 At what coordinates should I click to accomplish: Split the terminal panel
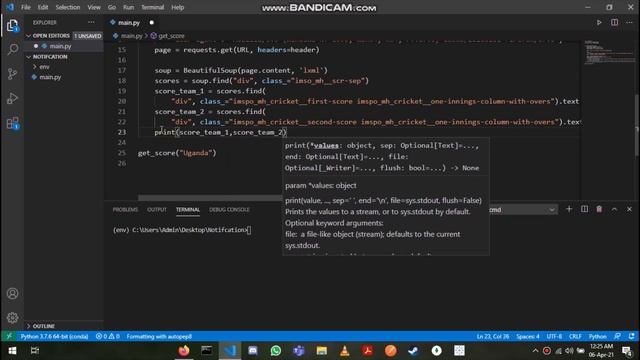click(584, 209)
